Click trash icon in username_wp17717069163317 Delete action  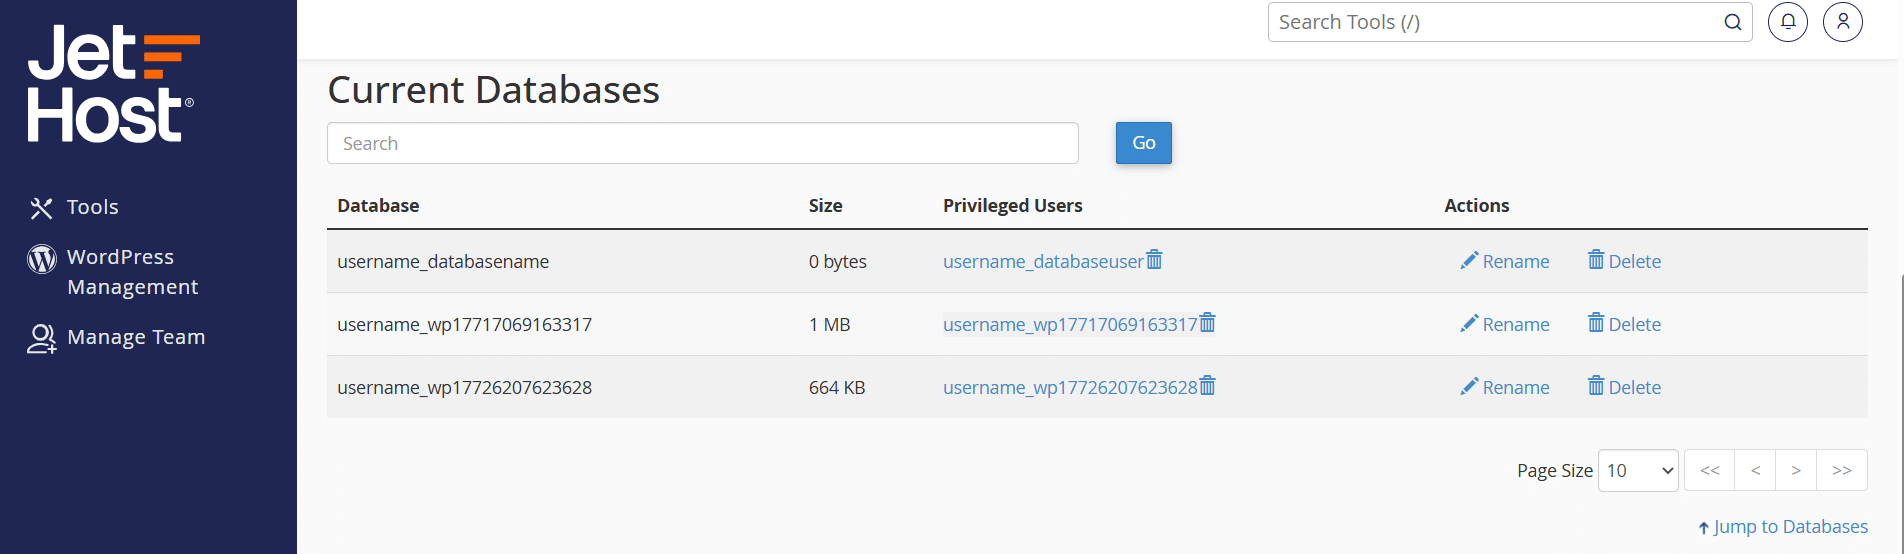point(1596,323)
